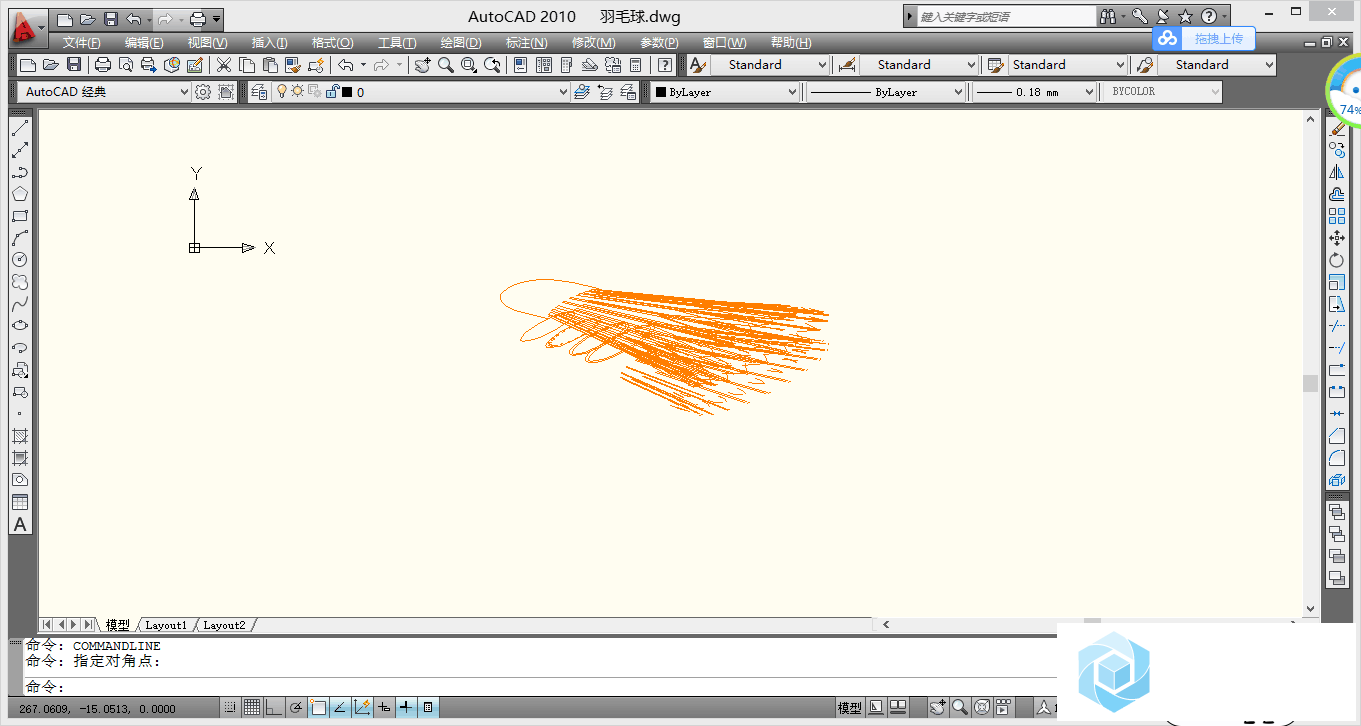Click the 模型 button in status bar

[850, 707]
